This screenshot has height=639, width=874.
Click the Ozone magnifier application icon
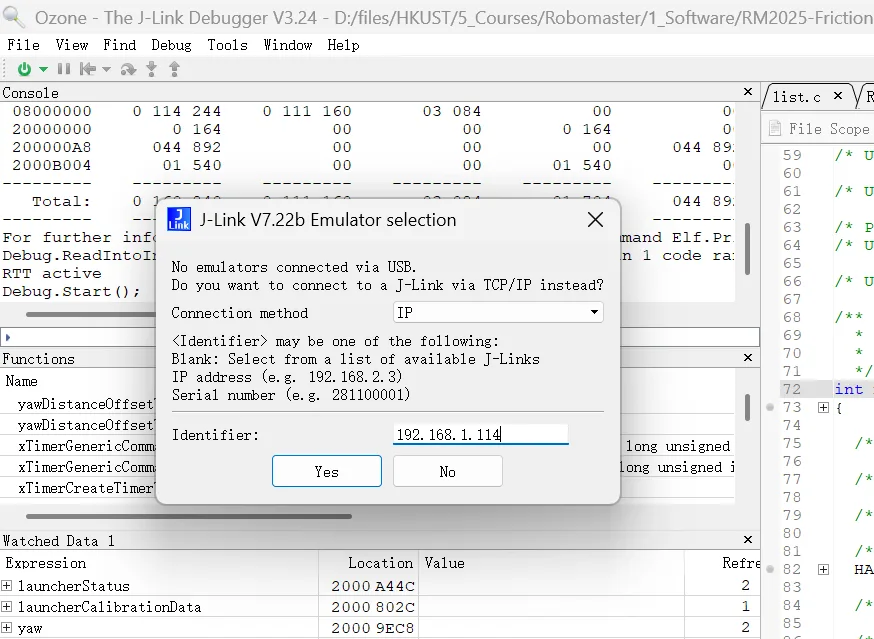pyautogui.click(x=13, y=17)
